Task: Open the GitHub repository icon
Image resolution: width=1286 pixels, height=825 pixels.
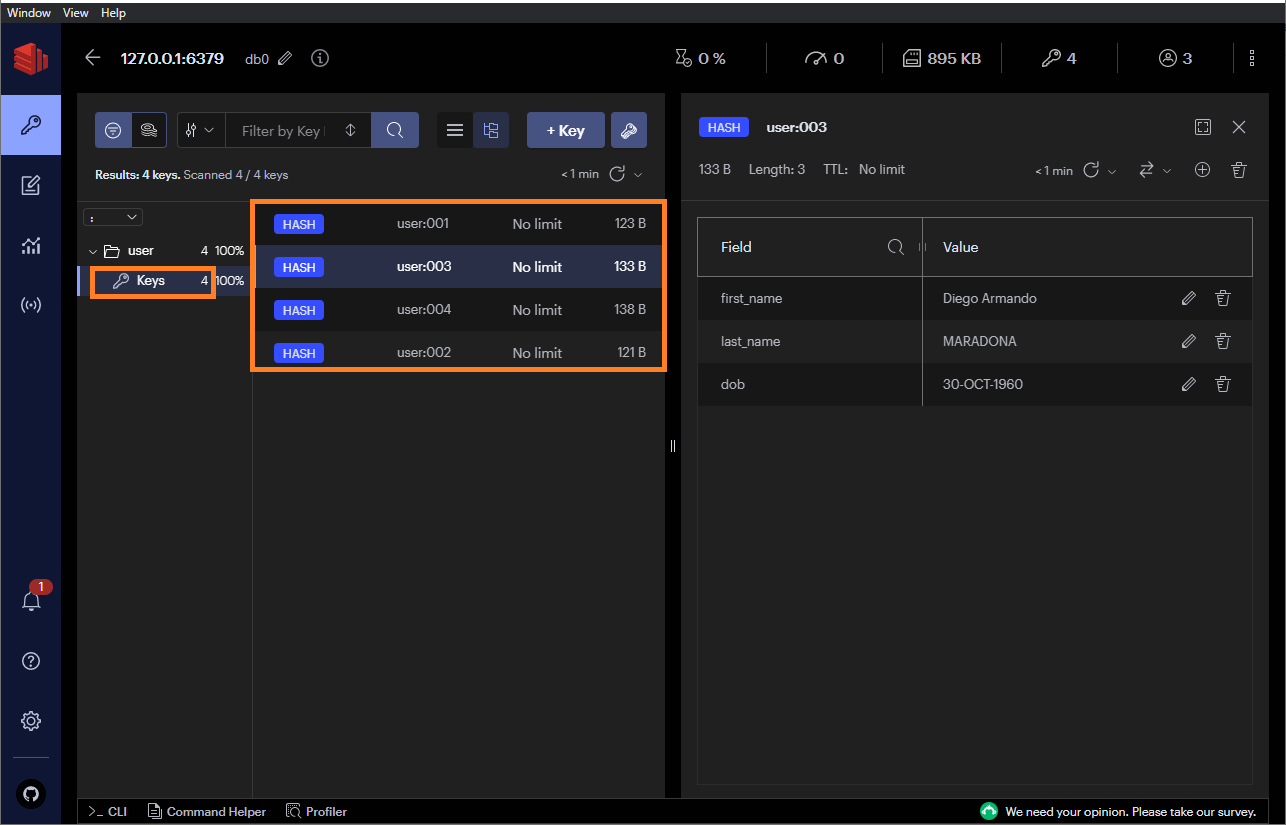Action: (x=30, y=793)
